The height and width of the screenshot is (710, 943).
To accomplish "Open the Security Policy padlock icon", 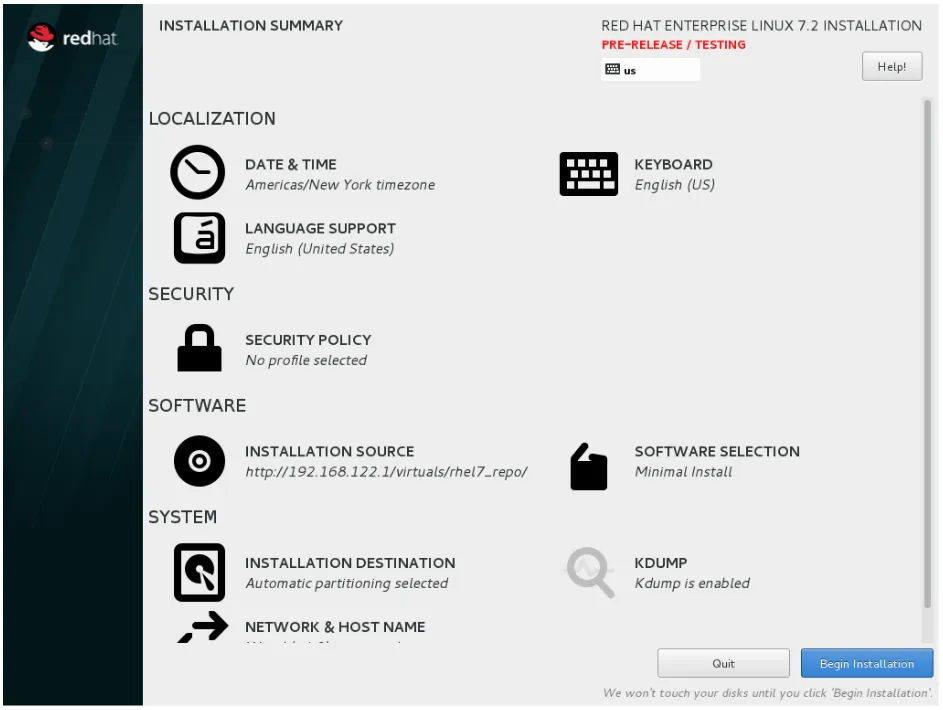I will [x=199, y=348].
